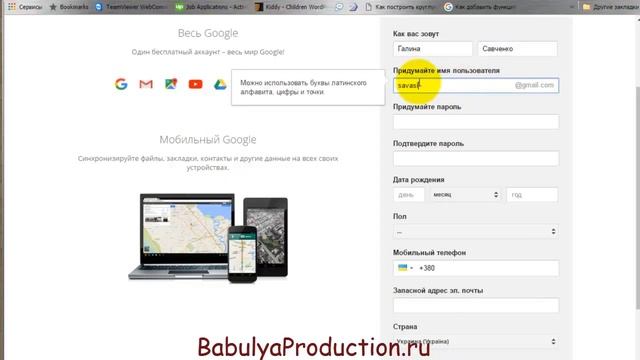Screen dimensions: 640x360
Task: Click the magnifier bookmark icon before the moon
Action: [x=339, y=7]
